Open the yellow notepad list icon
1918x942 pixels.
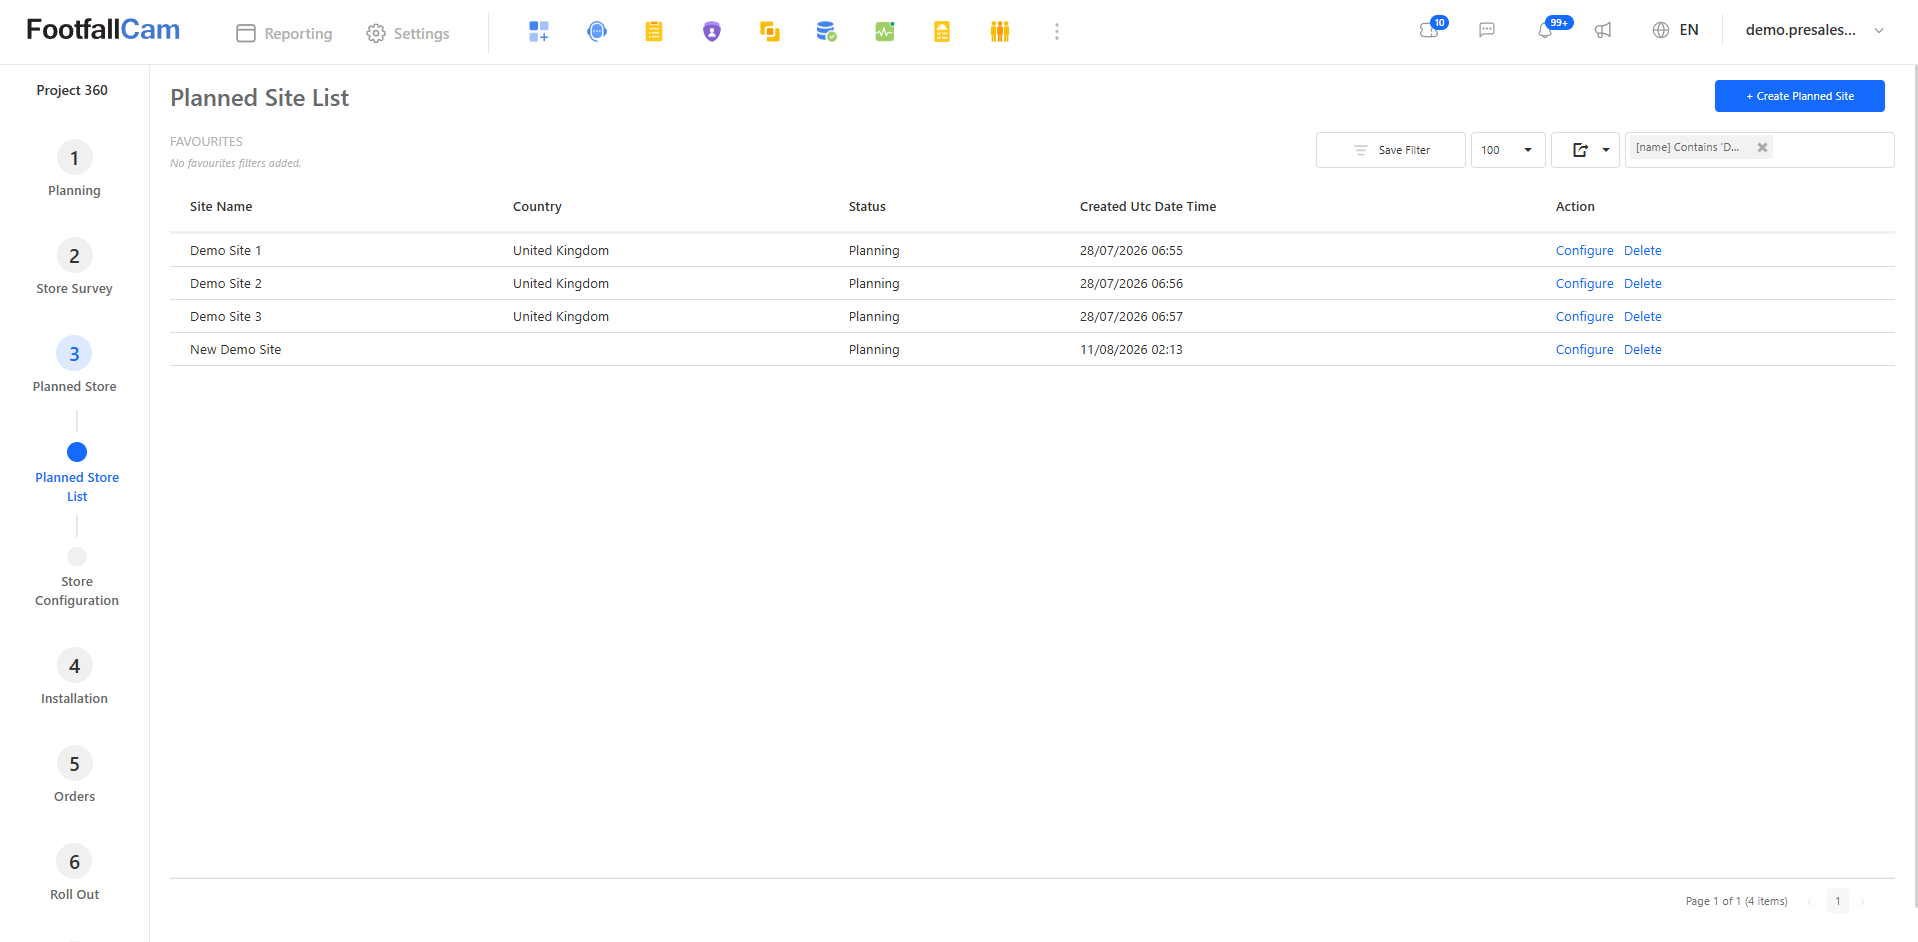click(x=654, y=32)
